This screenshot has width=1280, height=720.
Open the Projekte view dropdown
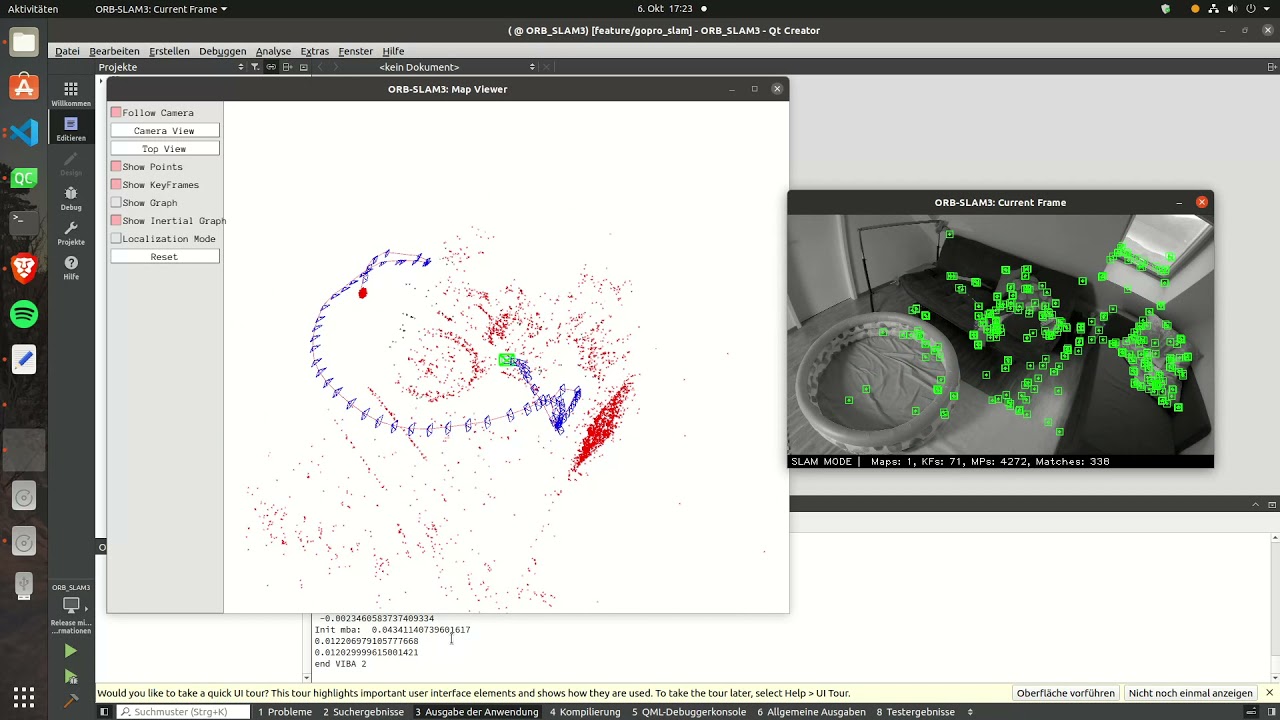click(x=171, y=67)
